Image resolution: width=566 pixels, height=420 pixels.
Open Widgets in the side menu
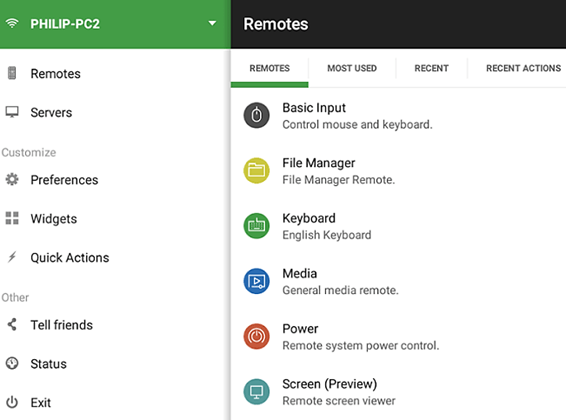click(54, 219)
